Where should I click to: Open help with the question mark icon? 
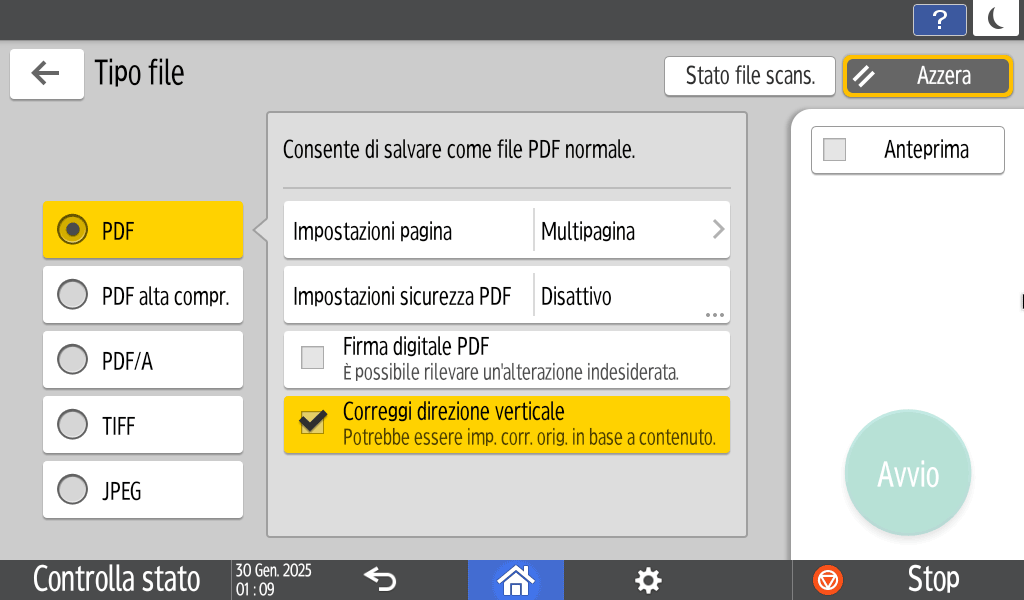coord(939,20)
